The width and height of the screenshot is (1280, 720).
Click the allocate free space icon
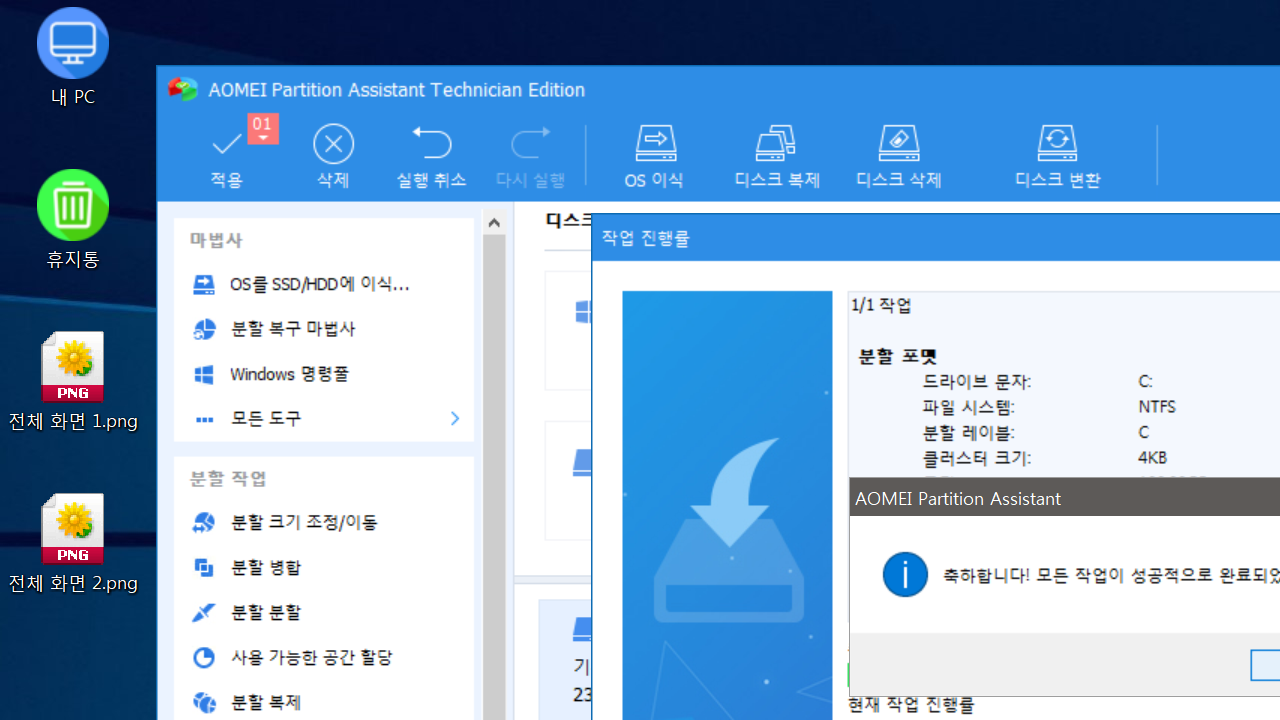pyautogui.click(x=204, y=657)
